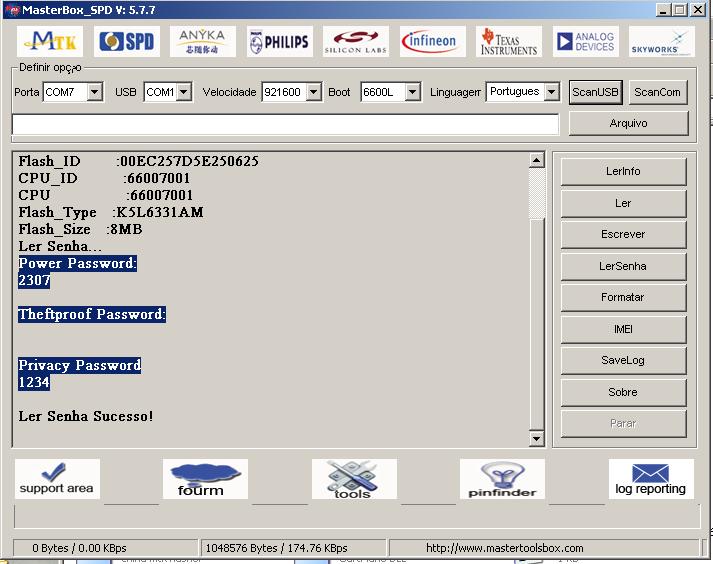Click the LerInfo button
Viewport: 713px width, 564px height.
(x=623, y=171)
